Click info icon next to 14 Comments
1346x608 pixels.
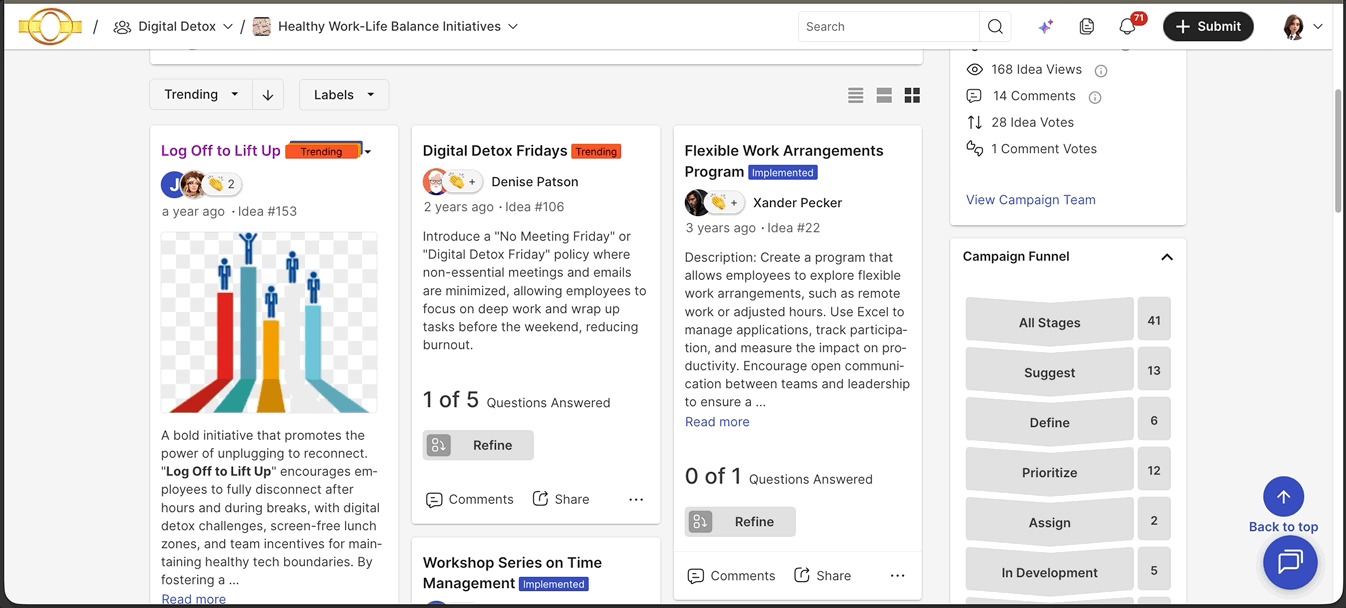[1095, 97]
